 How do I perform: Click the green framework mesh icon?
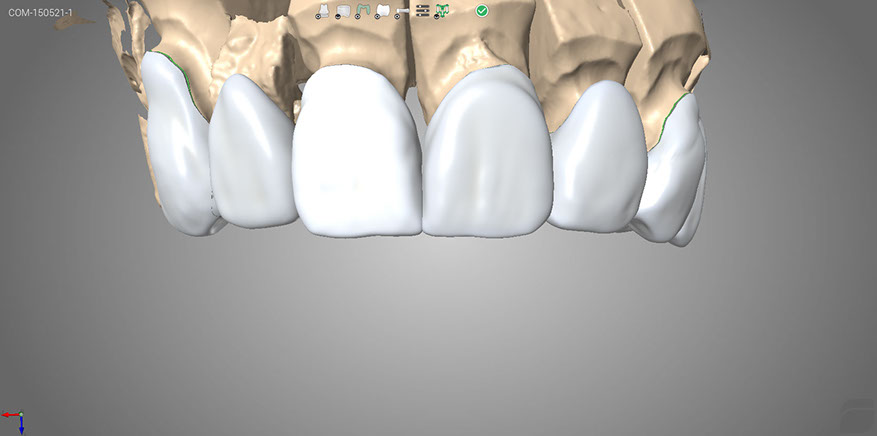click(442, 10)
